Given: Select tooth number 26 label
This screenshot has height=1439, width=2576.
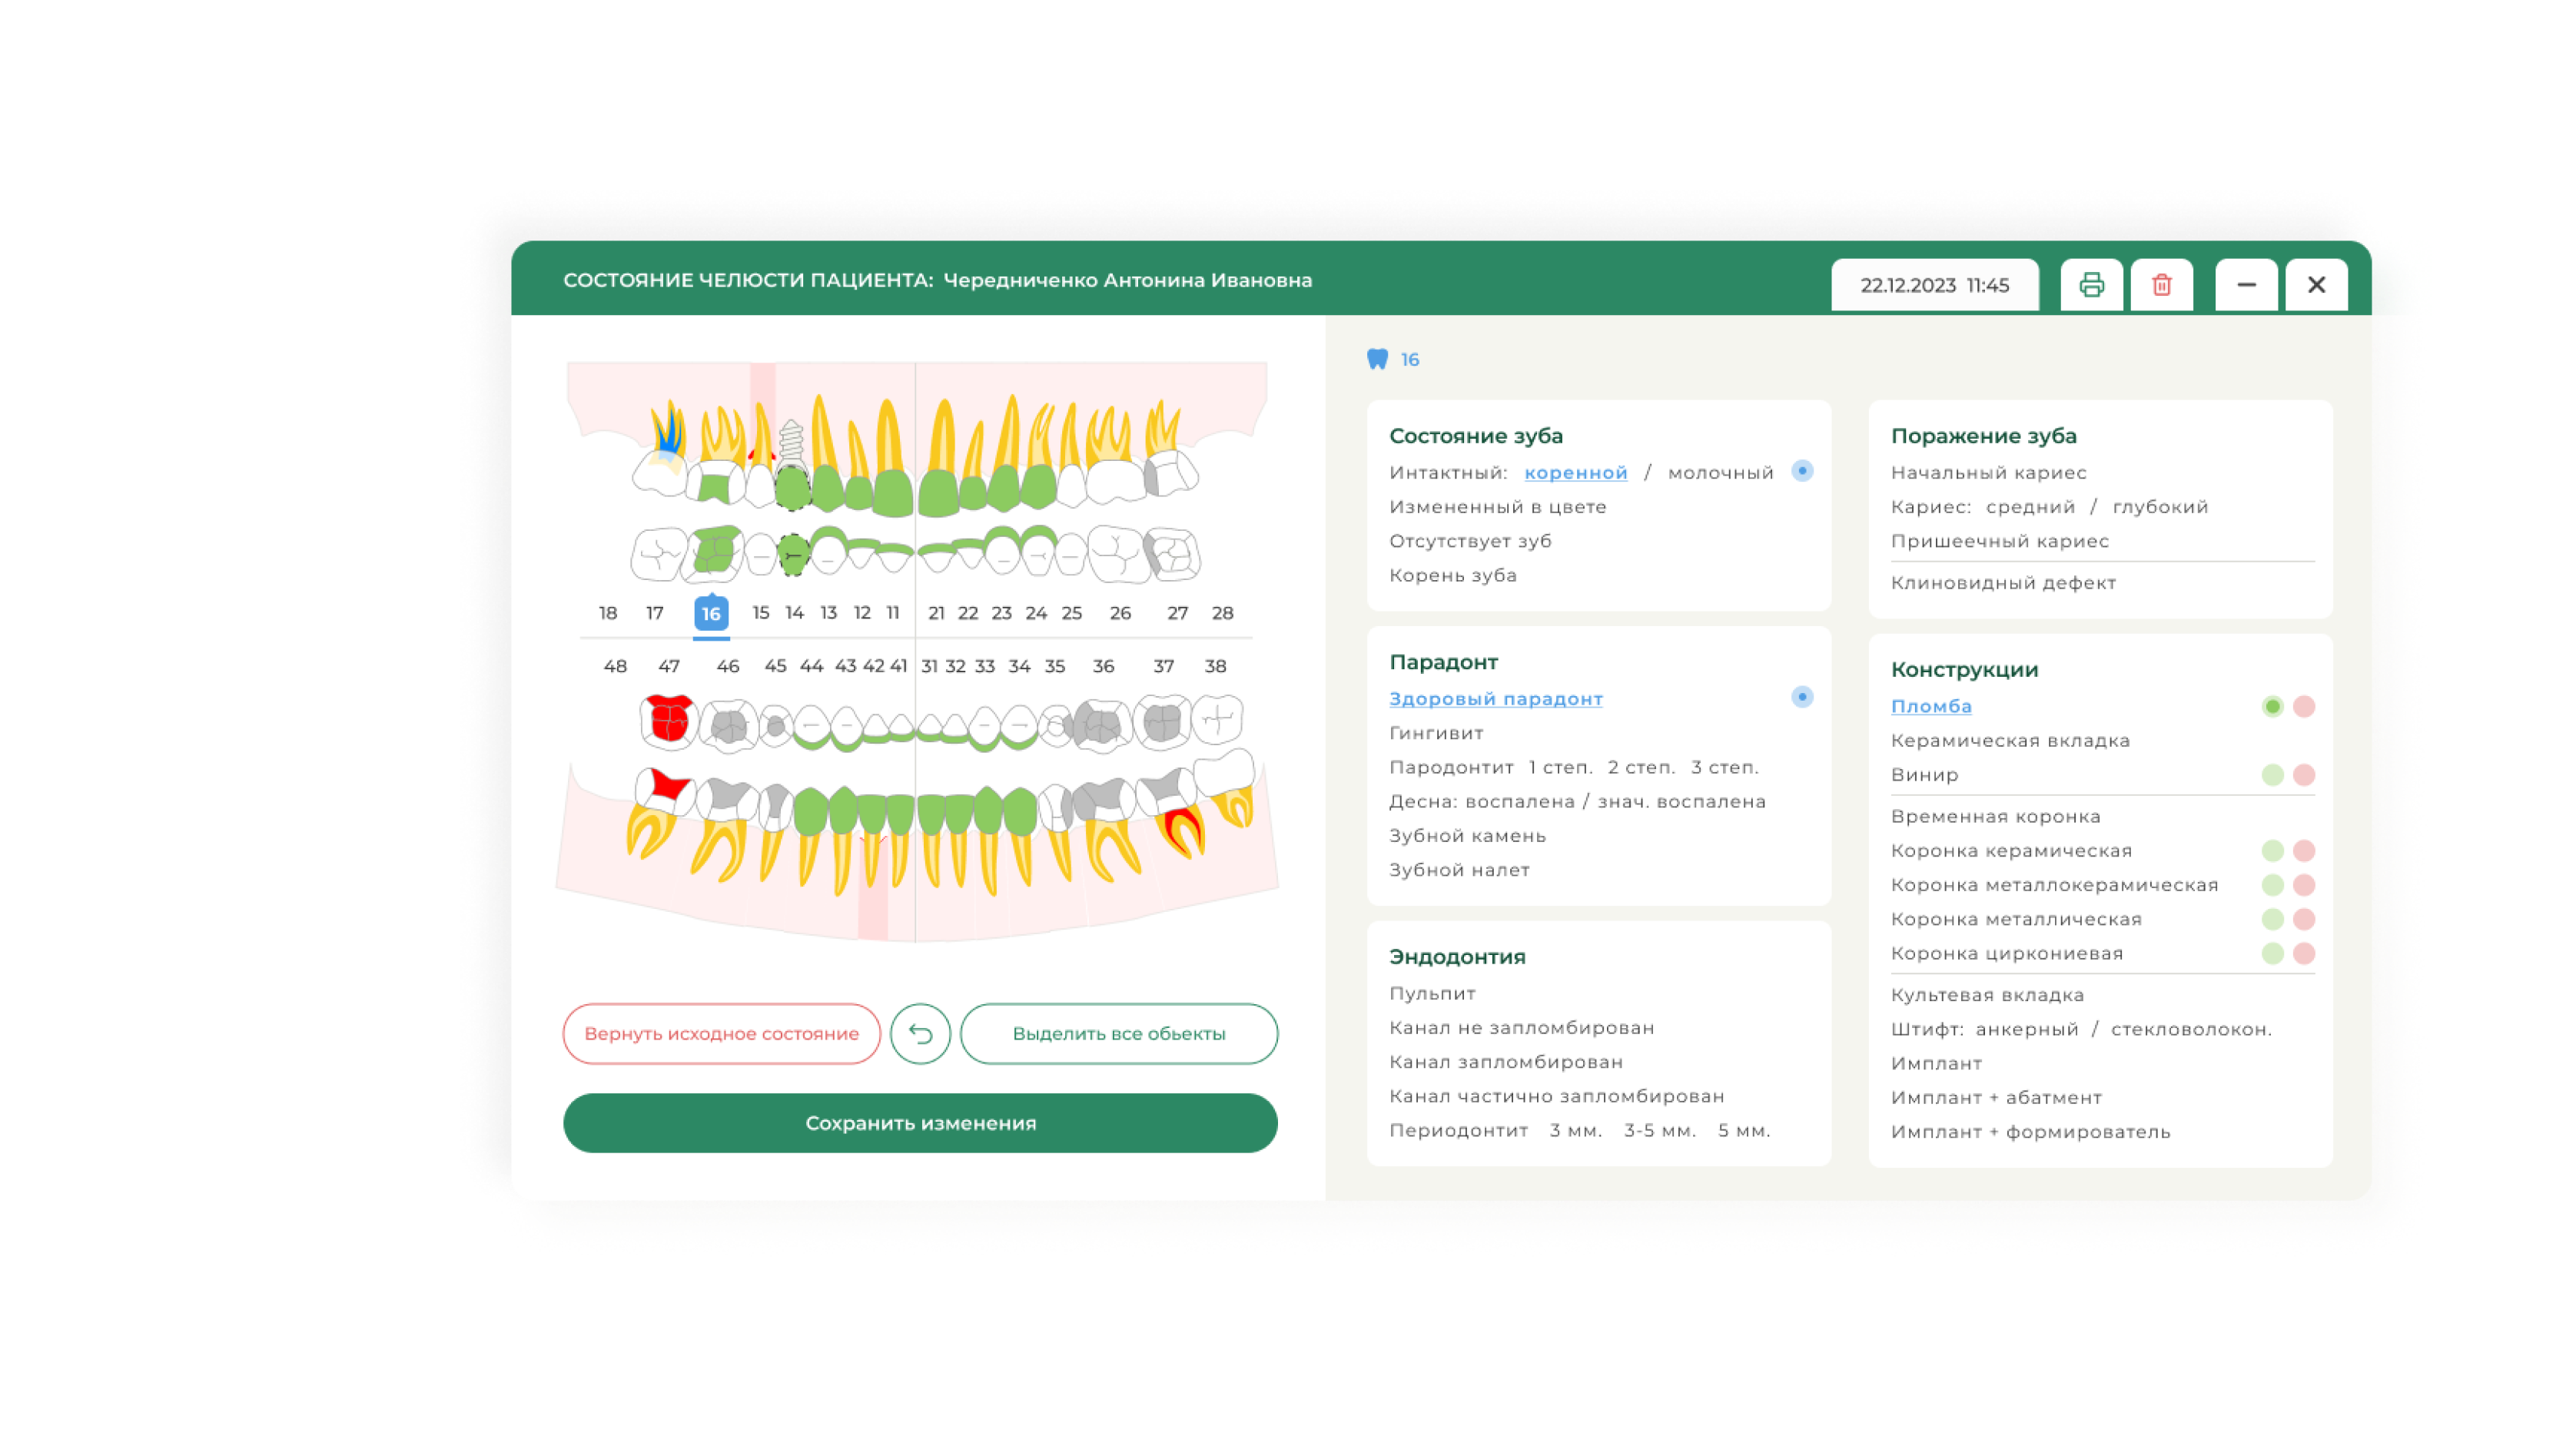Looking at the screenshot, I should (x=1120, y=613).
